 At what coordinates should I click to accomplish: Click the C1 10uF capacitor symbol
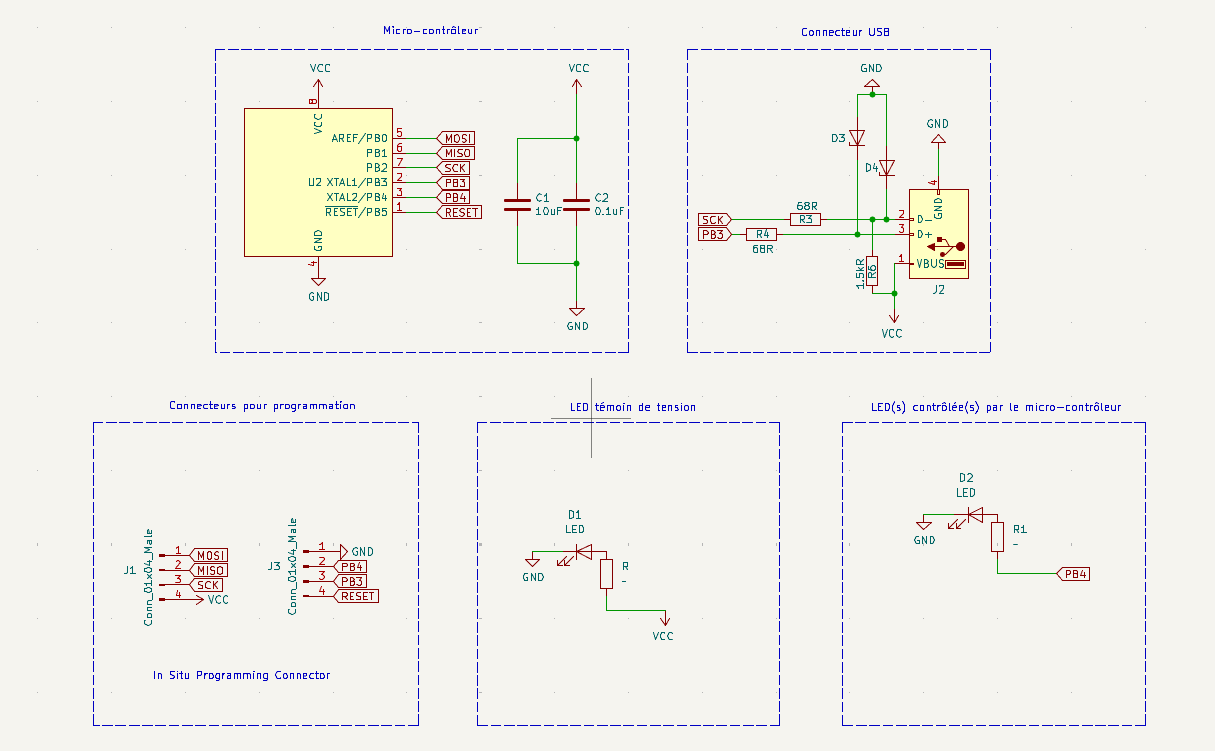click(517, 205)
